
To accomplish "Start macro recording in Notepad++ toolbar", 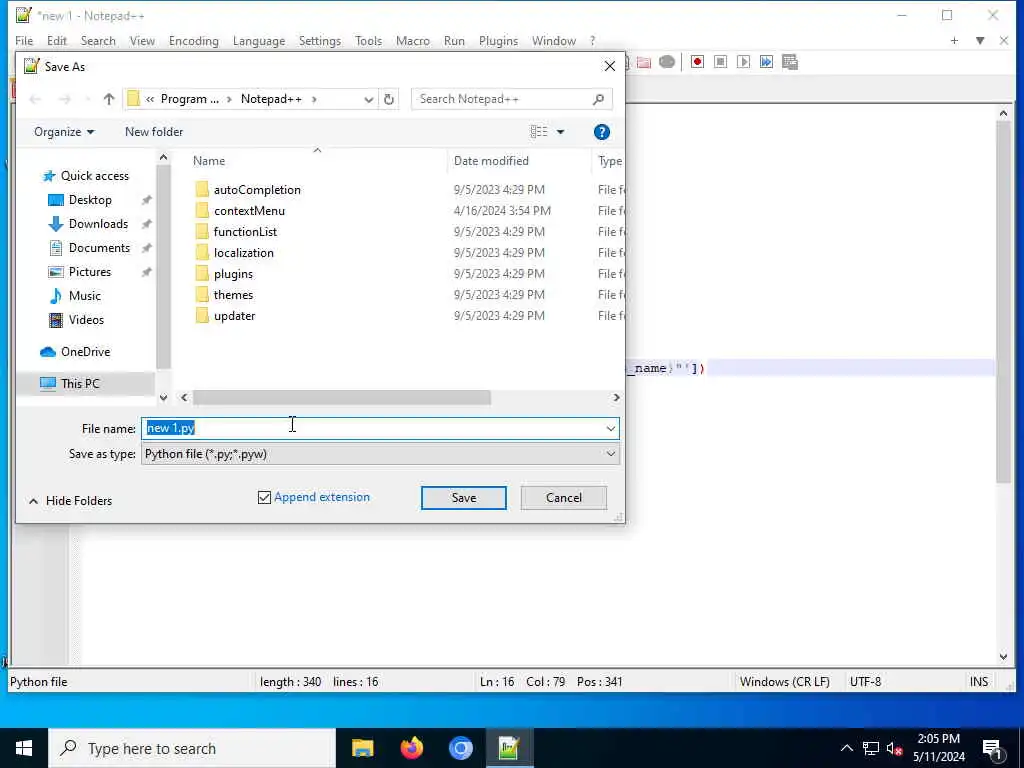I will [x=697, y=61].
